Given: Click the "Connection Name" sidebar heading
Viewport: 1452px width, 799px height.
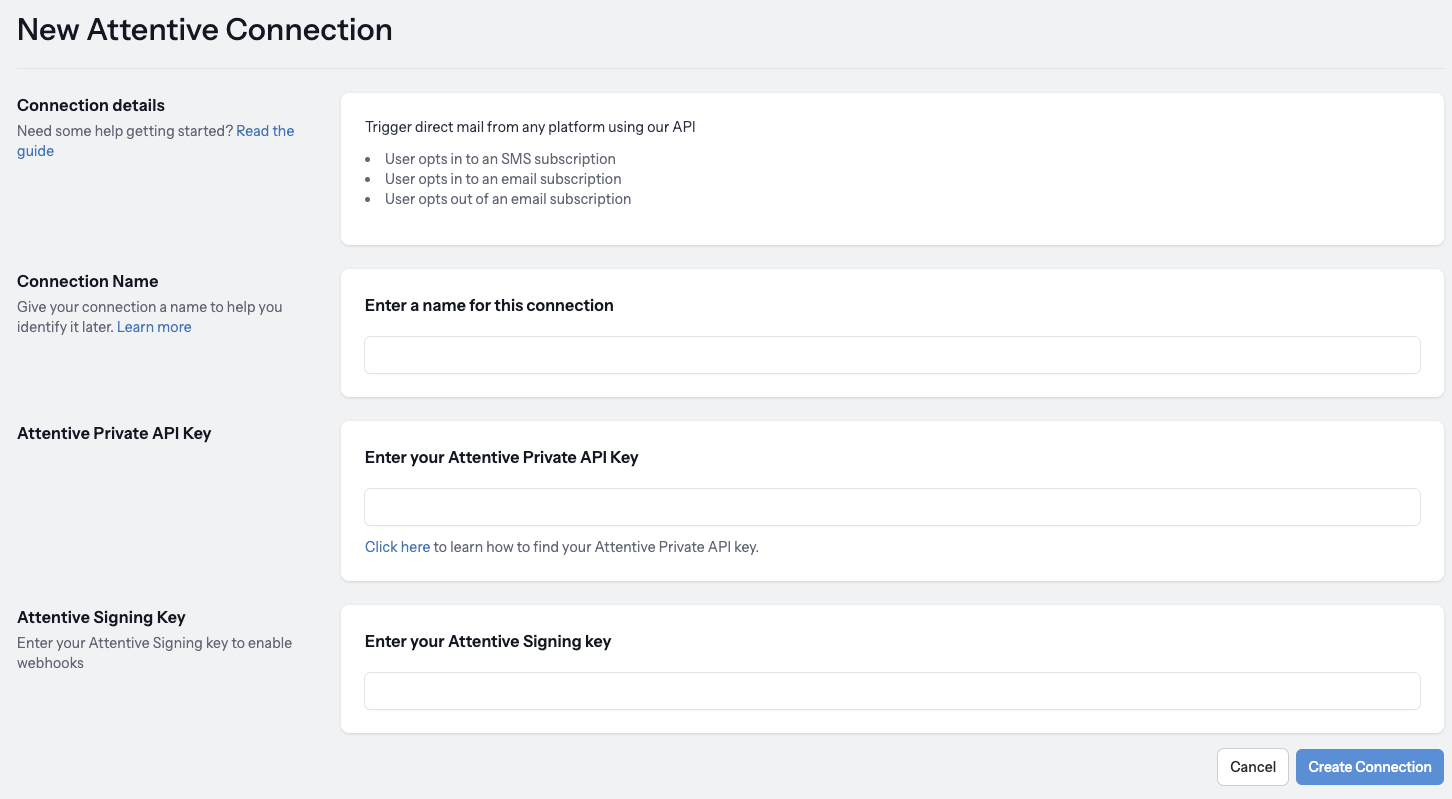Looking at the screenshot, I should 88,281.
